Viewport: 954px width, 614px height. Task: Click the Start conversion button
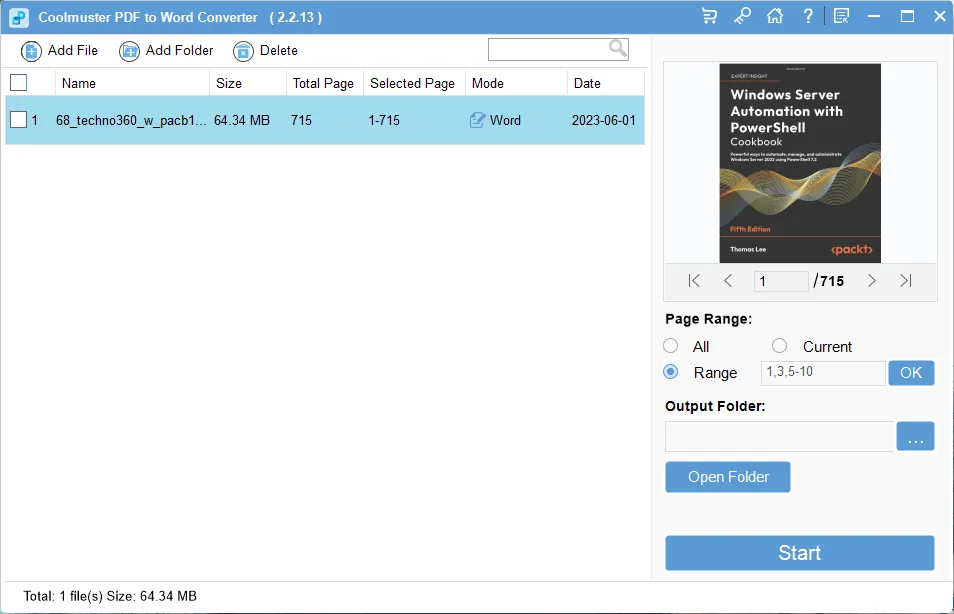pos(799,553)
